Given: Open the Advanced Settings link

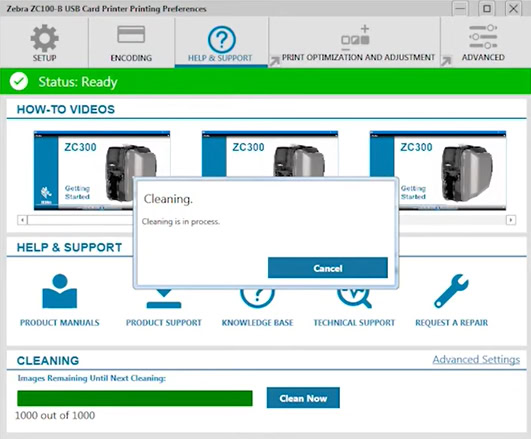Looking at the screenshot, I should pyautogui.click(x=476, y=359).
